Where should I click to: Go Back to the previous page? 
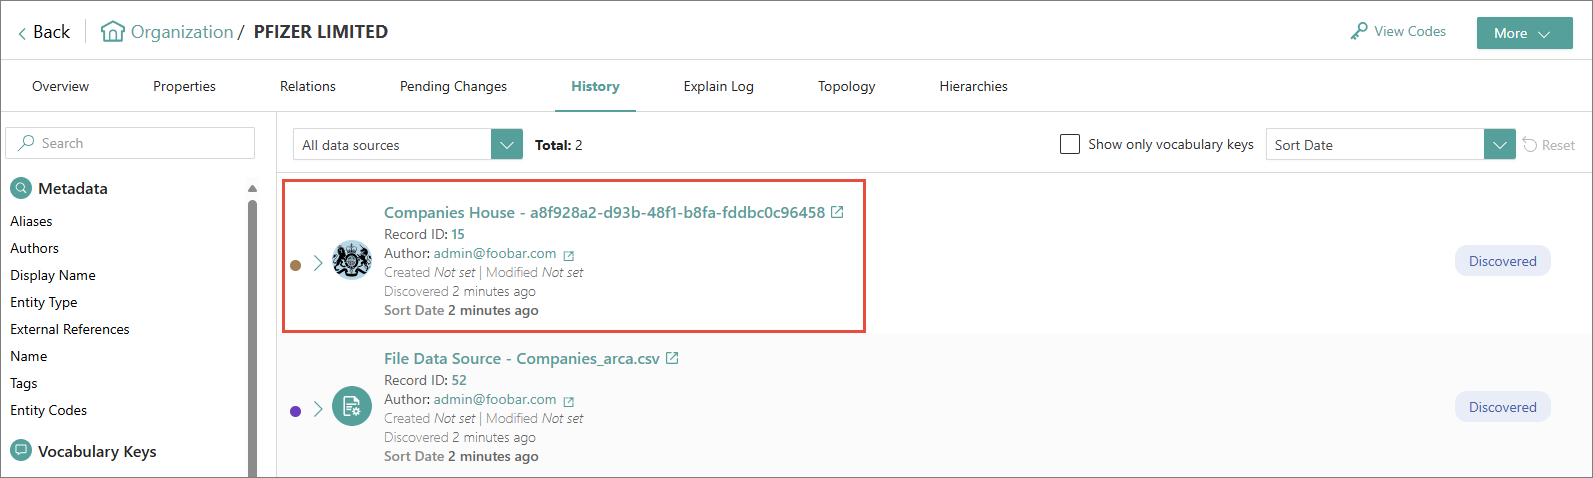tap(43, 32)
